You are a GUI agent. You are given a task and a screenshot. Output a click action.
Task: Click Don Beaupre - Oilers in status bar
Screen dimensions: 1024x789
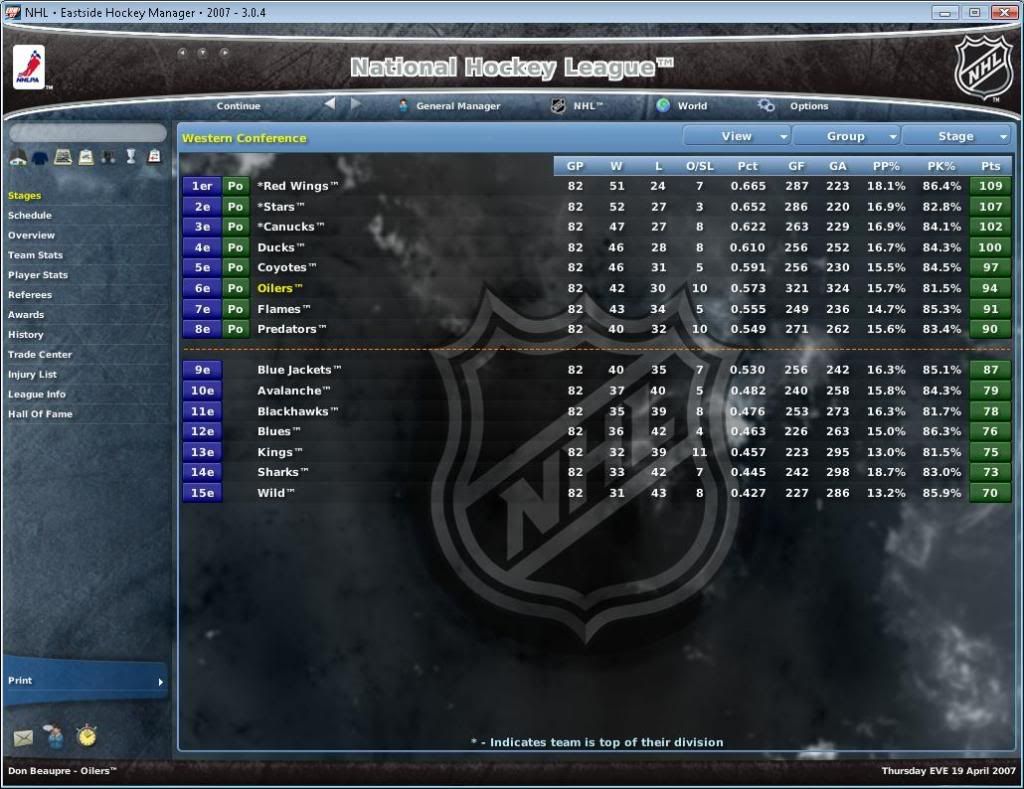pyautogui.click(x=62, y=771)
